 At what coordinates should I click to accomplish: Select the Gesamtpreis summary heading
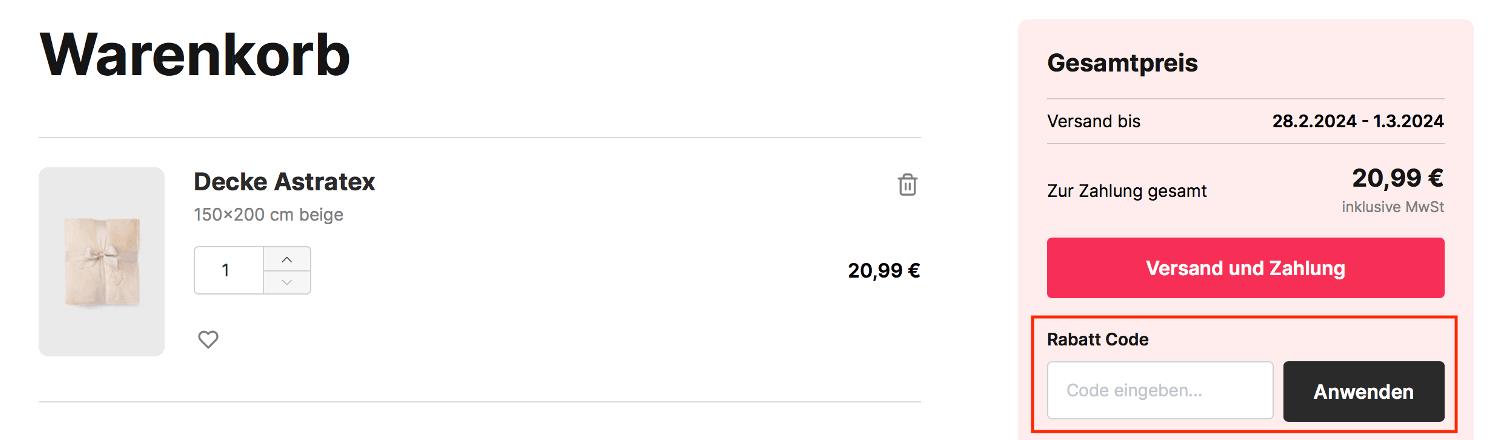(x=1122, y=63)
